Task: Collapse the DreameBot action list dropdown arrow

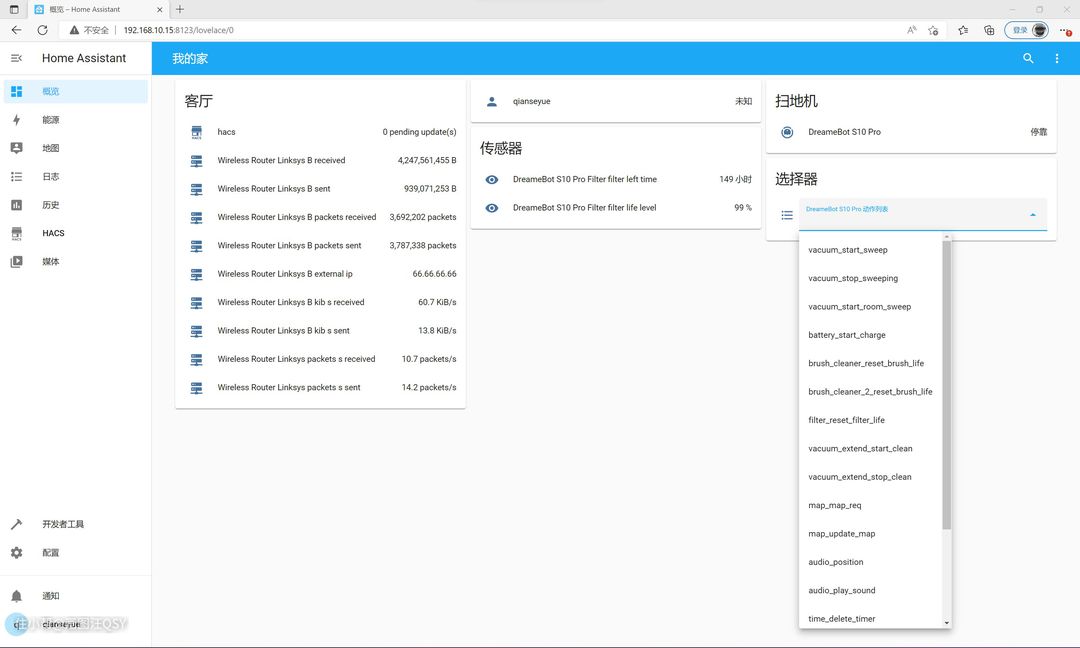Action: click(x=1032, y=215)
